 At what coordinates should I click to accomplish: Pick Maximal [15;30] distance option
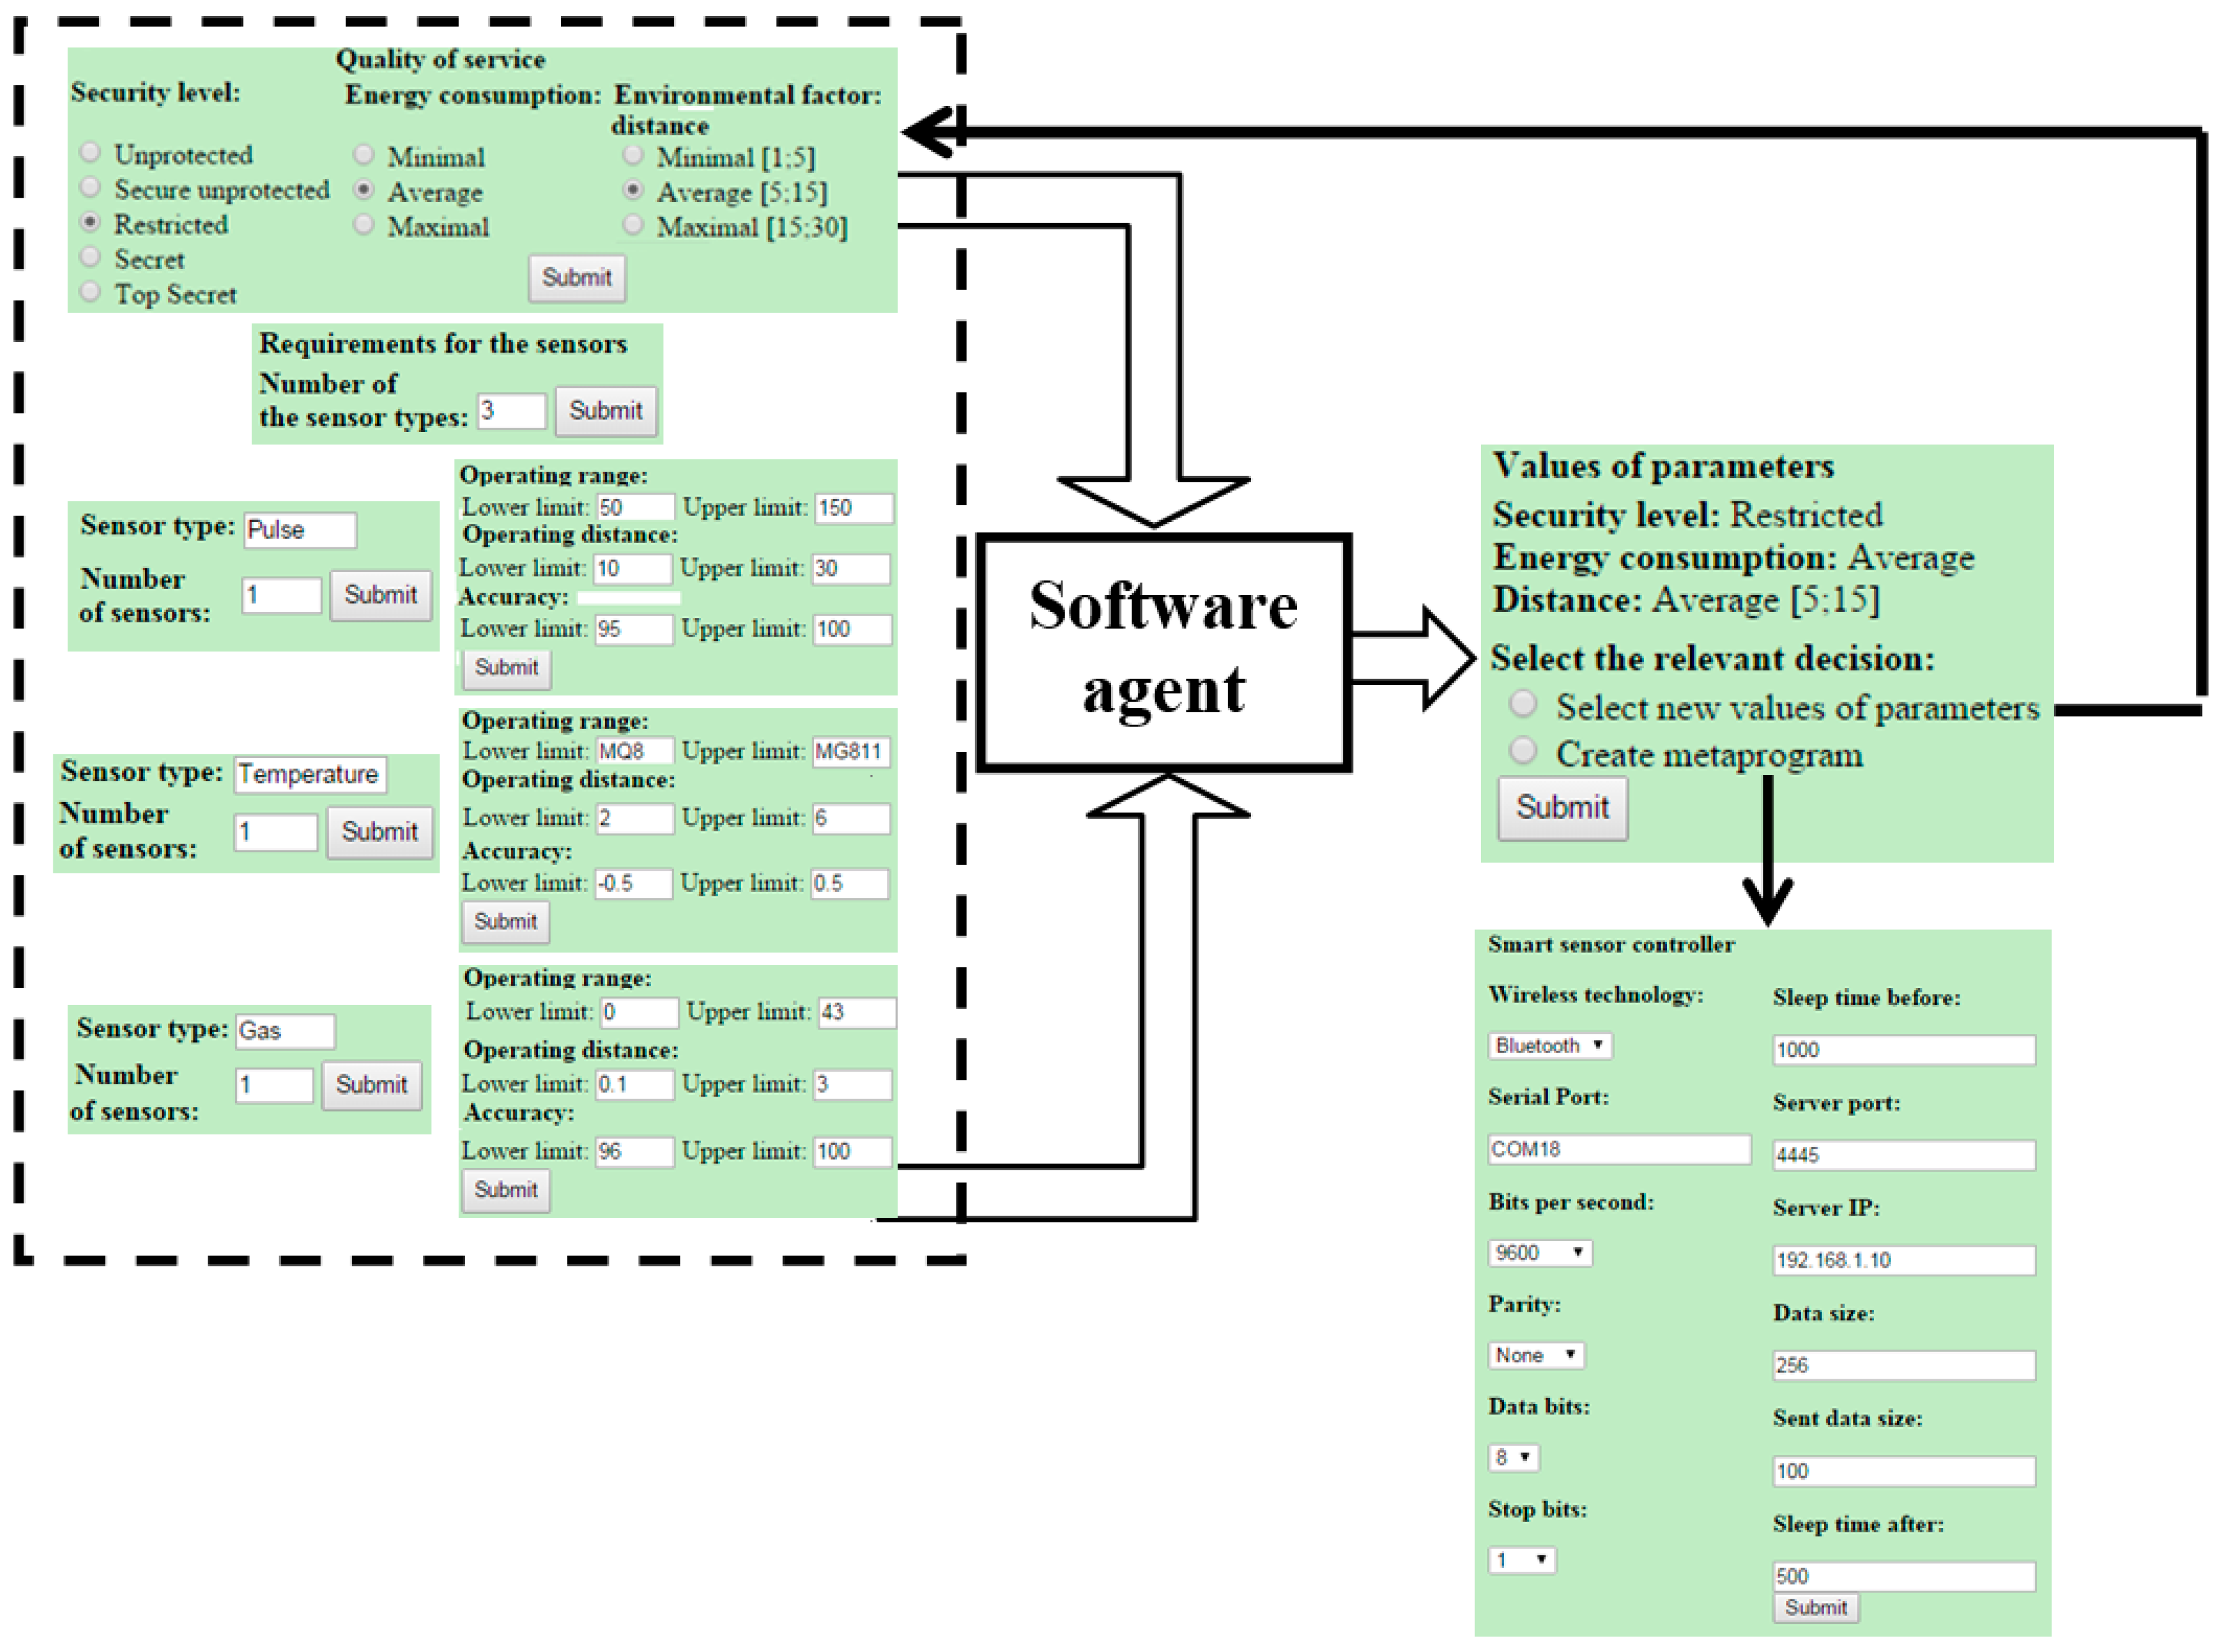tap(633, 224)
